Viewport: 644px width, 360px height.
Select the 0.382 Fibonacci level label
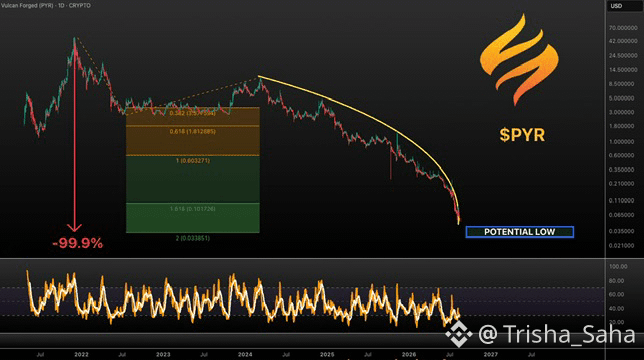pos(193,113)
